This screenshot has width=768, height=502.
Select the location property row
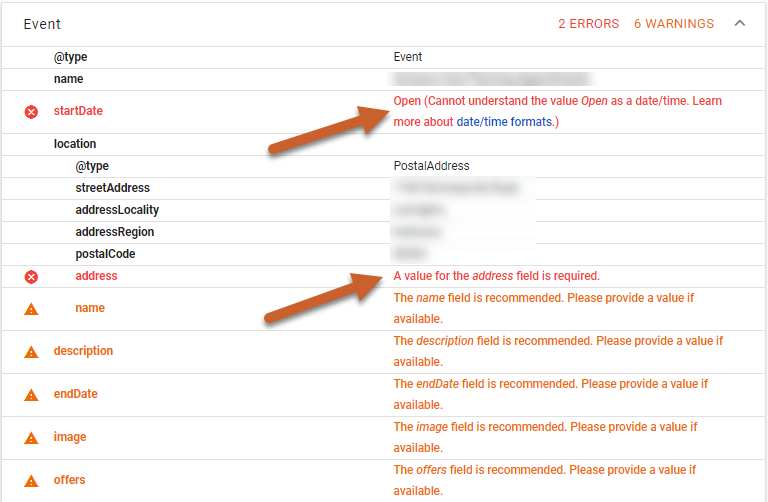tap(75, 144)
